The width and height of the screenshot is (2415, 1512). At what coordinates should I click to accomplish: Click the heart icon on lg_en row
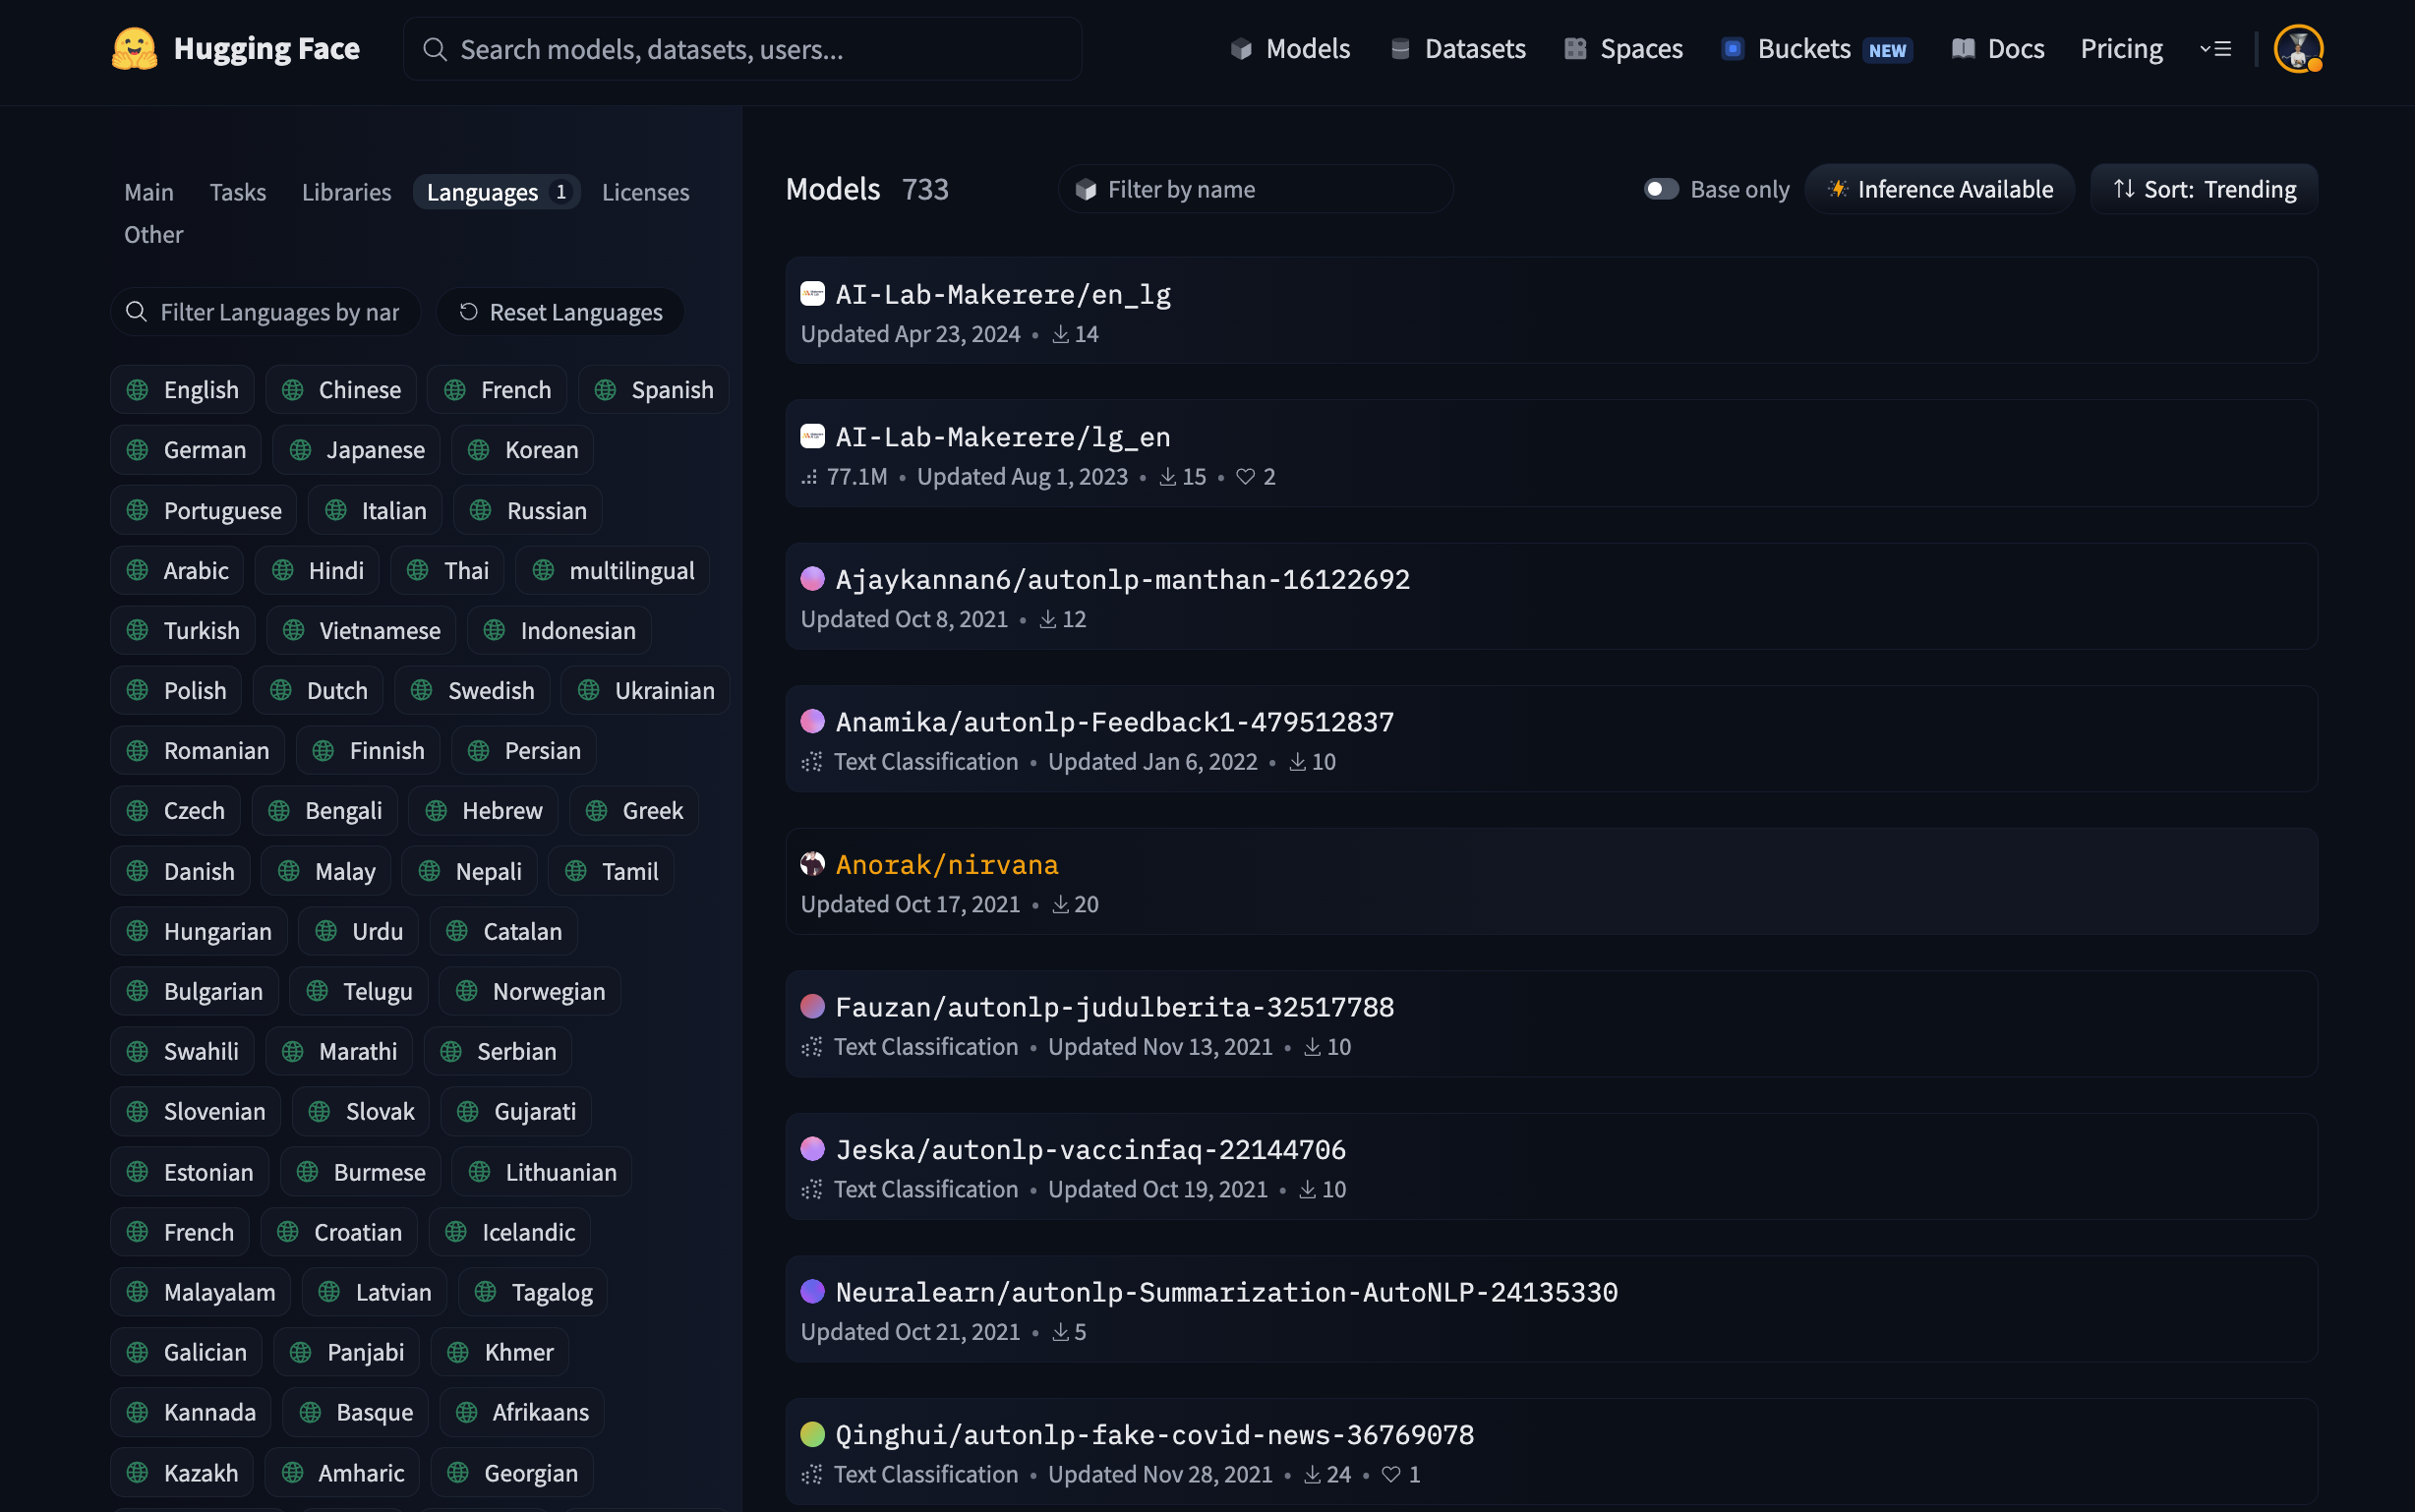pos(1245,477)
